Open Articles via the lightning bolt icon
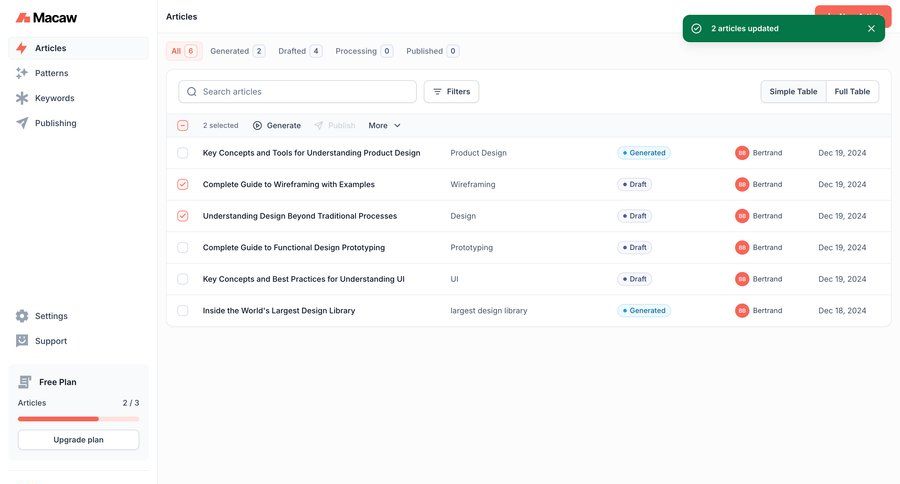 pos(22,48)
